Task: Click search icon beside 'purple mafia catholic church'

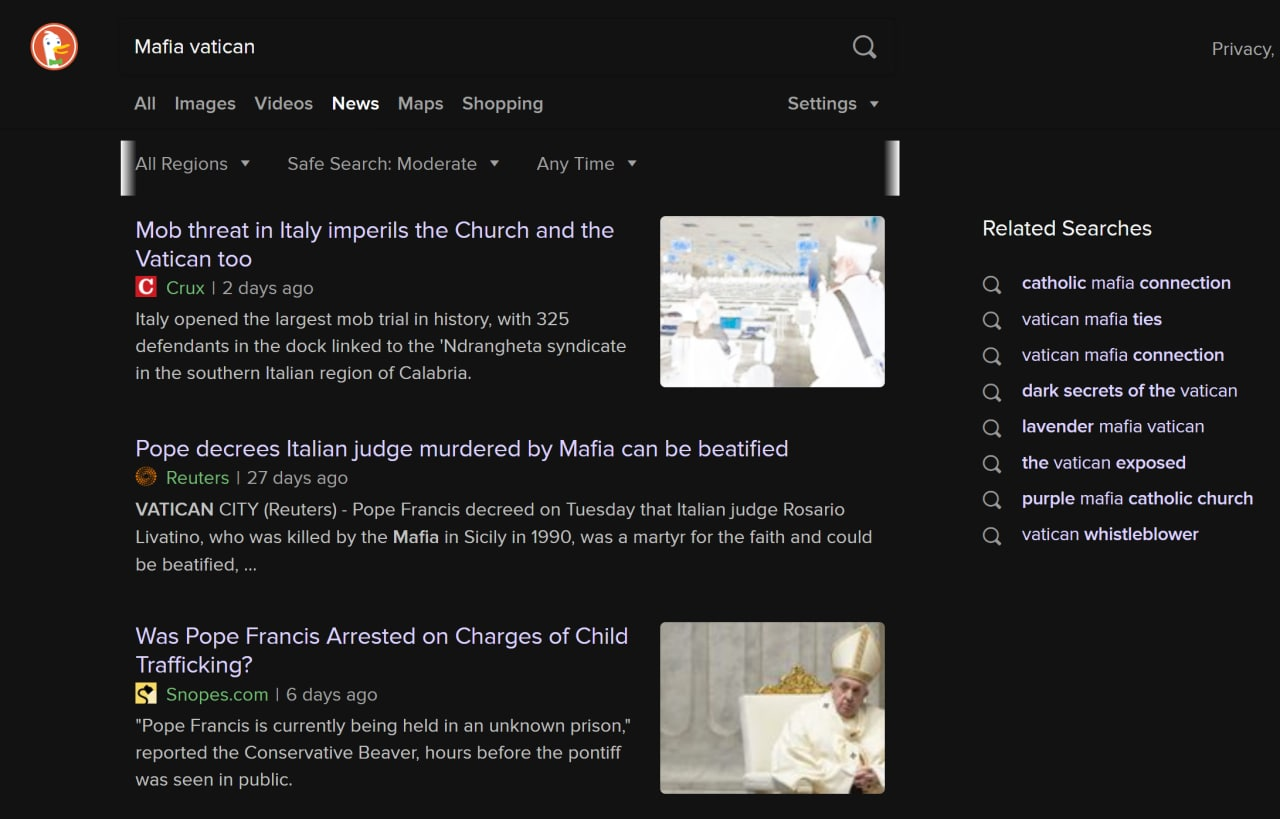Action: point(992,500)
